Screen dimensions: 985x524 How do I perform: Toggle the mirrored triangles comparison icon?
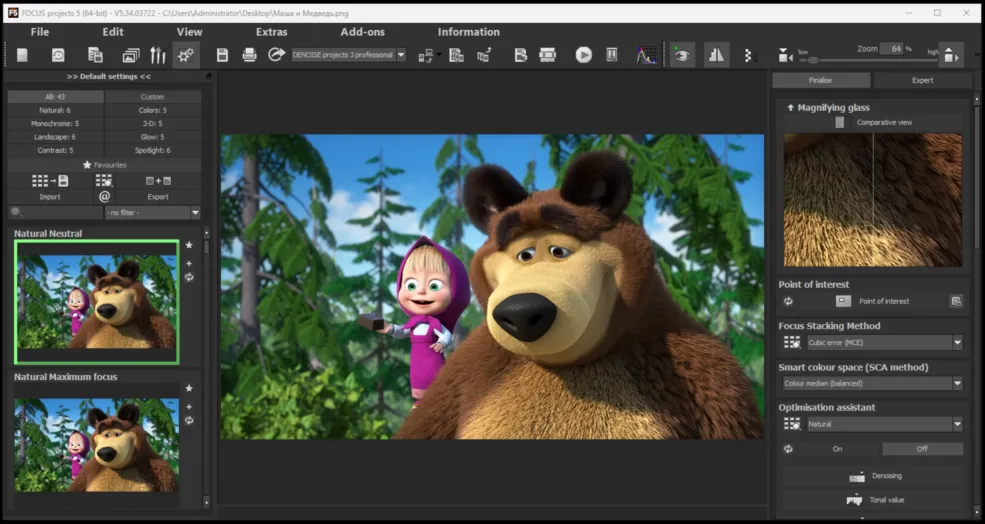716,55
